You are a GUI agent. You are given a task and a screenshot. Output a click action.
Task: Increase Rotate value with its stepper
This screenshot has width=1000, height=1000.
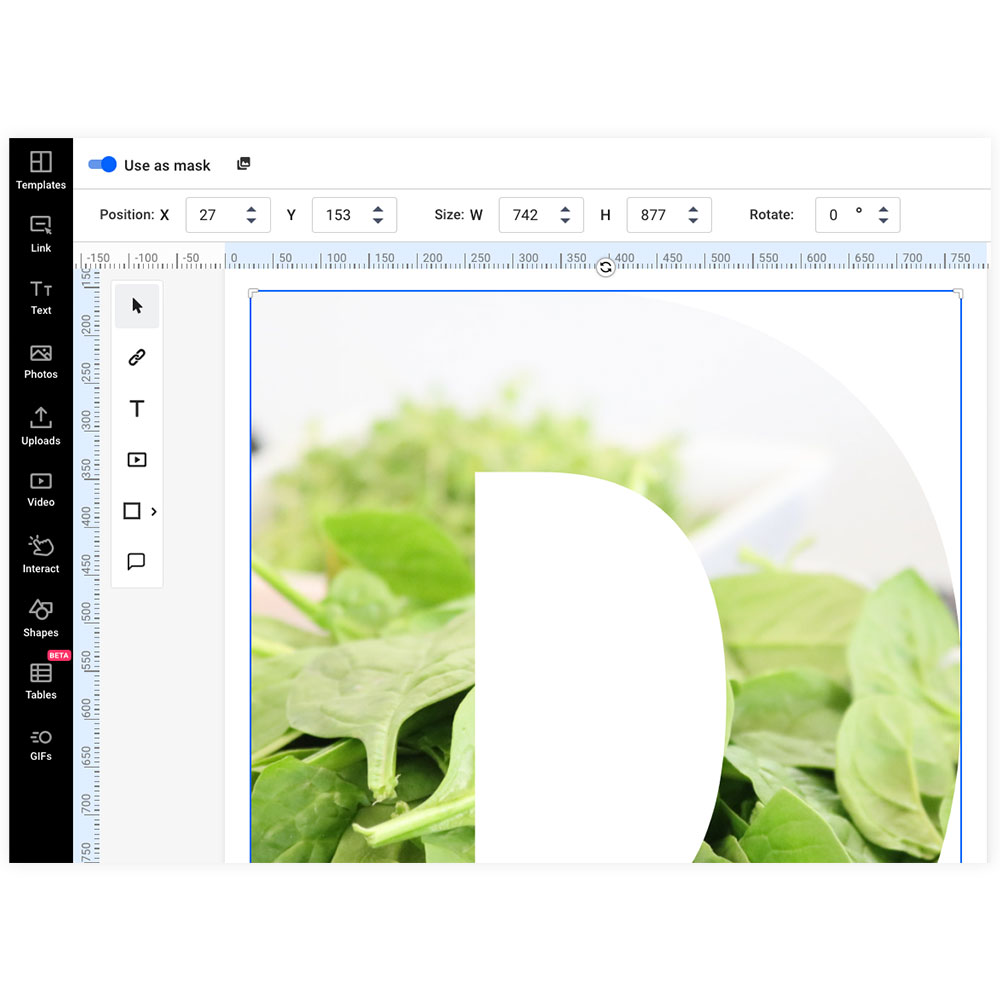point(882,209)
